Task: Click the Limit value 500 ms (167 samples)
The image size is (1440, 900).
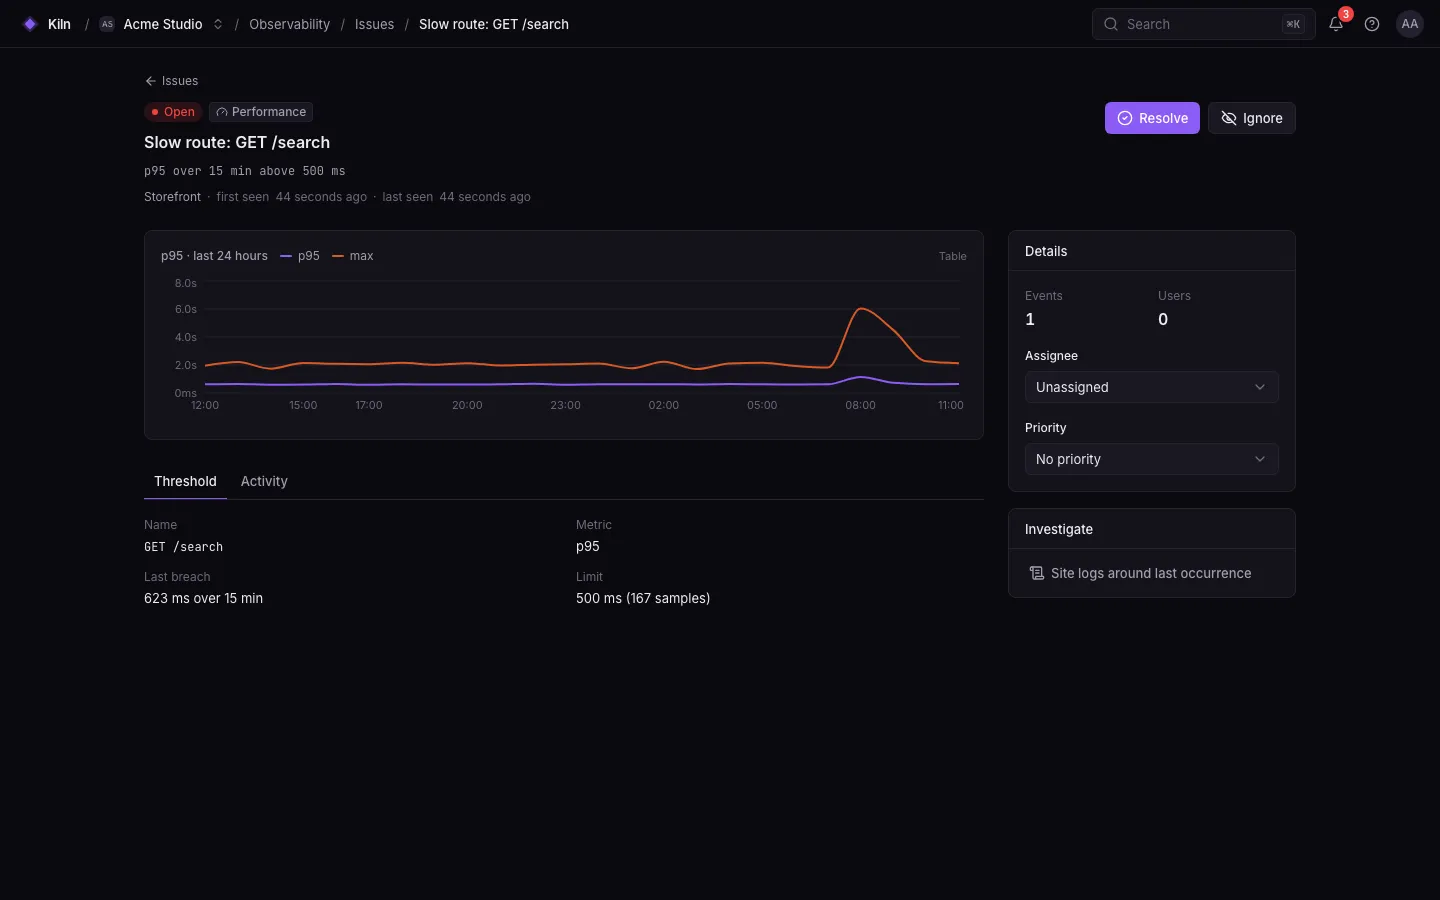Action: click(643, 598)
